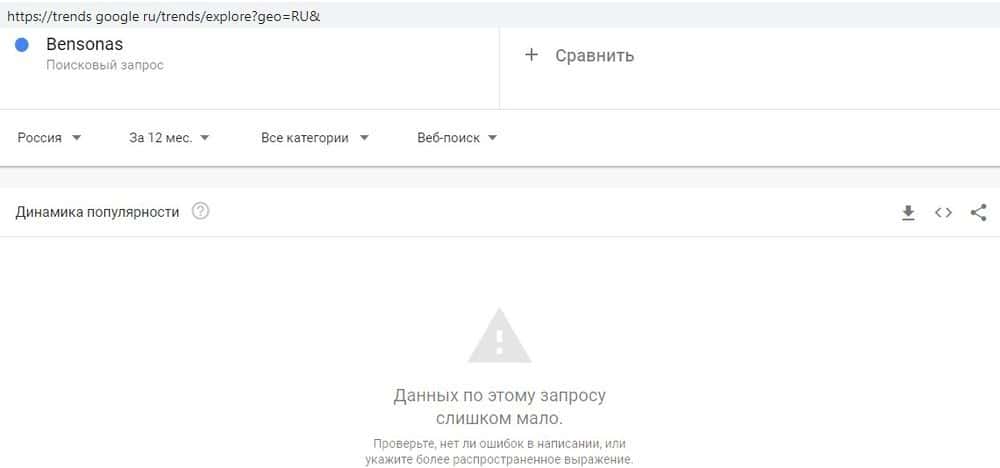Download the Динамика популярности data as CSV
The image size is (1000, 468).
(x=908, y=212)
